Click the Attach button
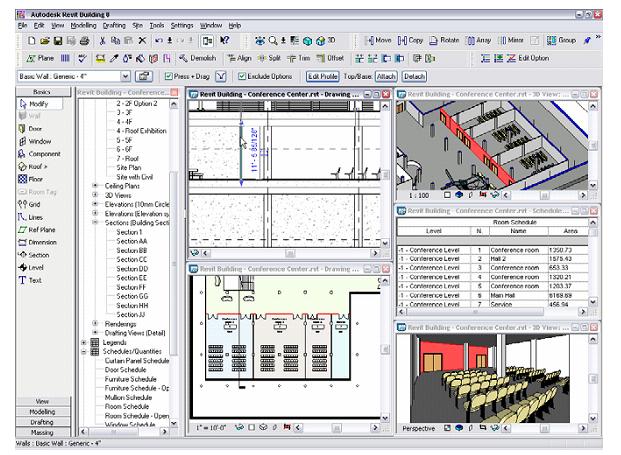The height and width of the screenshot is (455, 621). 386,76
